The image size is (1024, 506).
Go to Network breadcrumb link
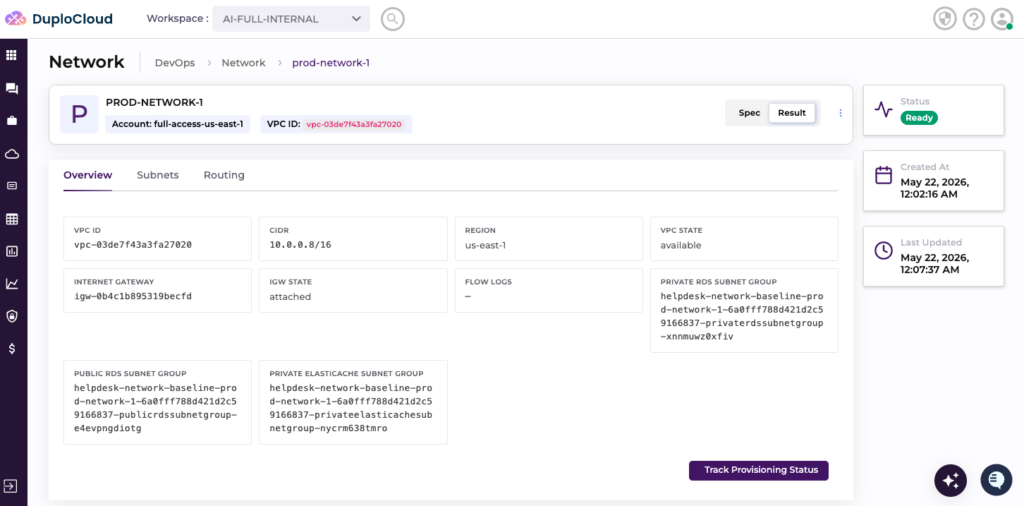click(244, 63)
